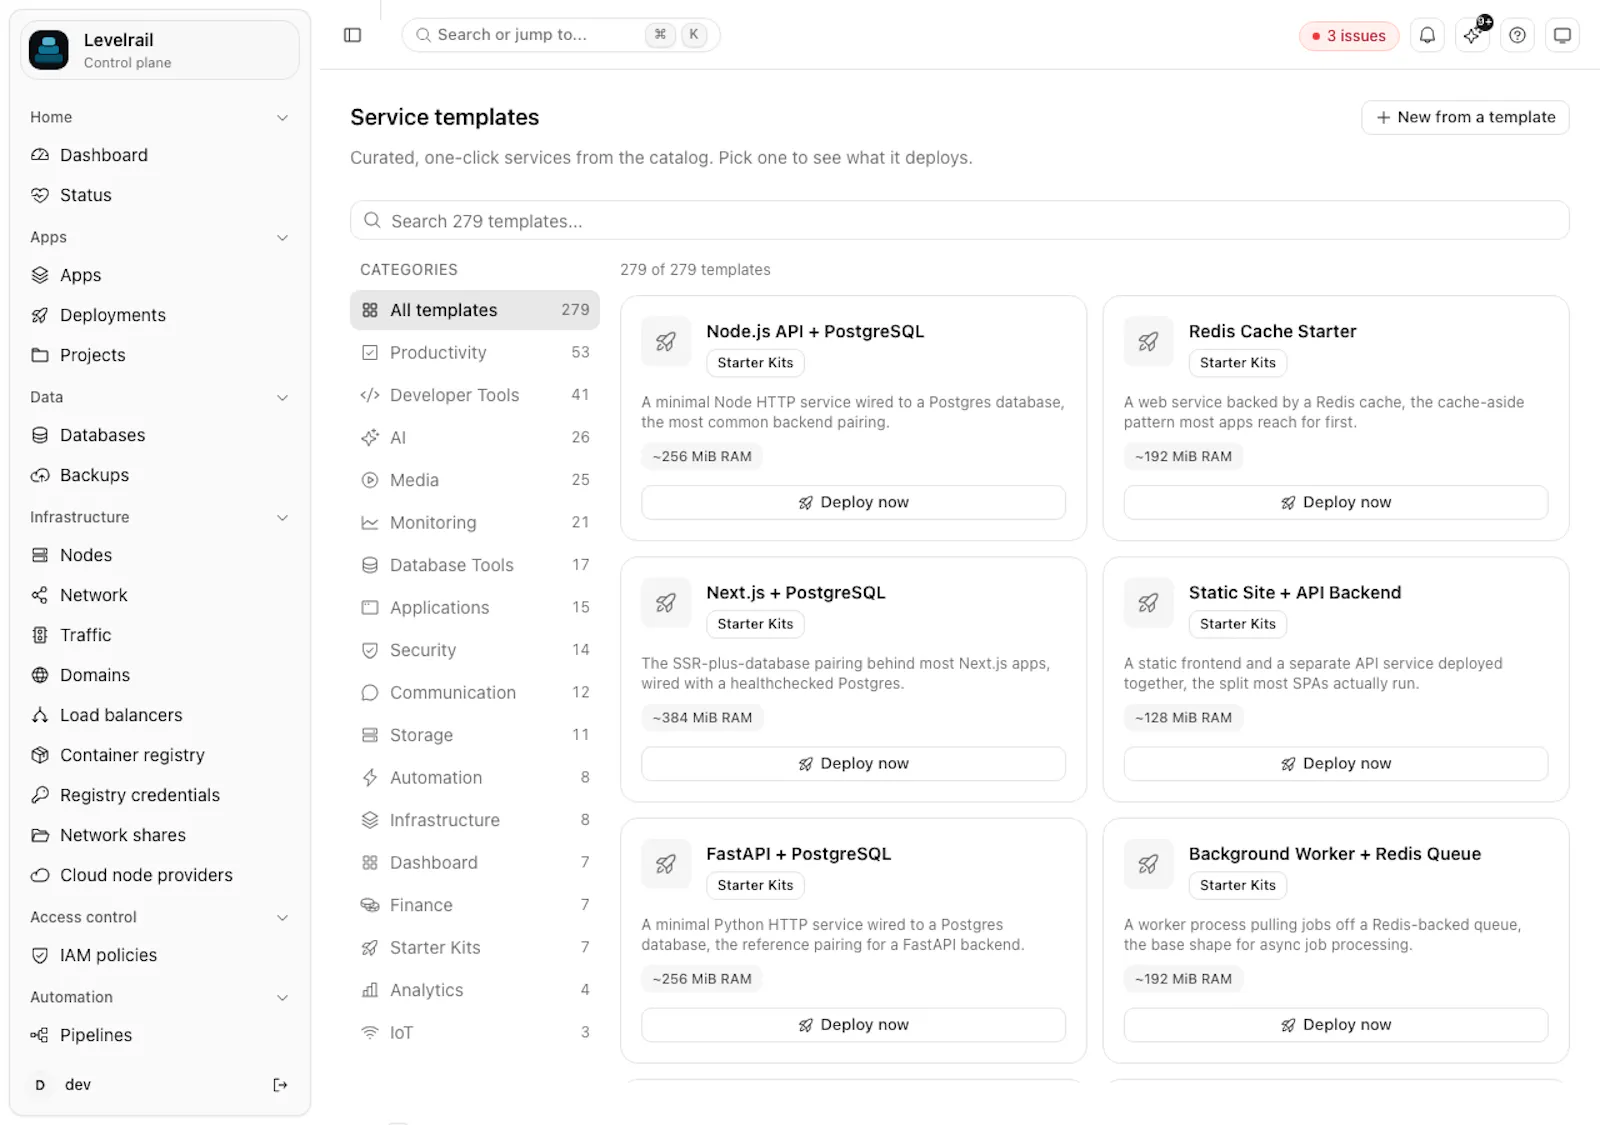This screenshot has width=1600, height=1125.
Task: Open Databases in the sidebar
Action: (x=160, y=435)
